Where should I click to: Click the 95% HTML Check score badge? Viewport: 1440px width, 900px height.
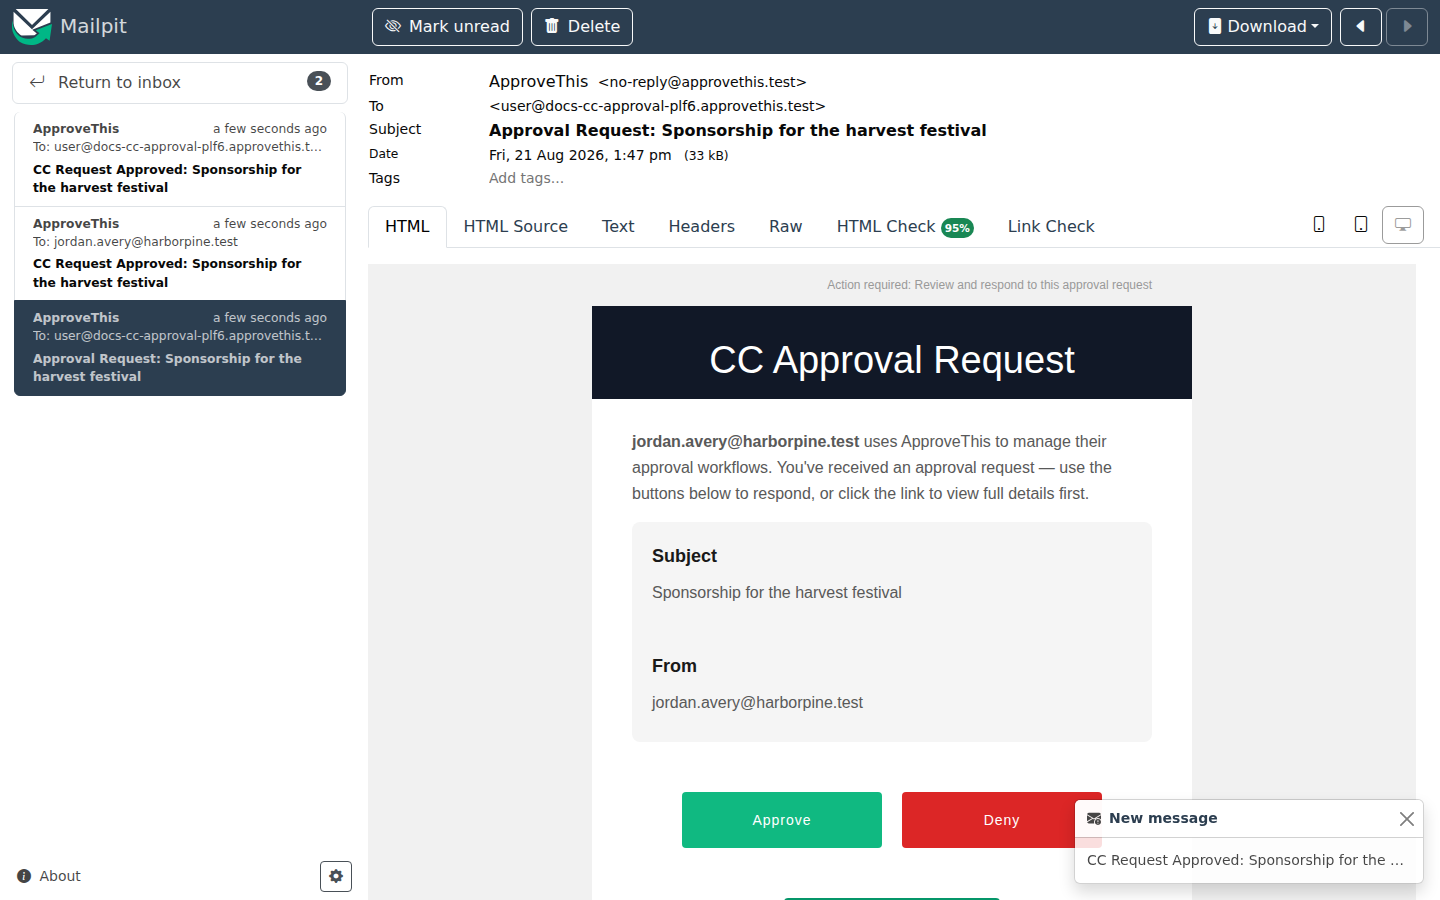[957, 228]
